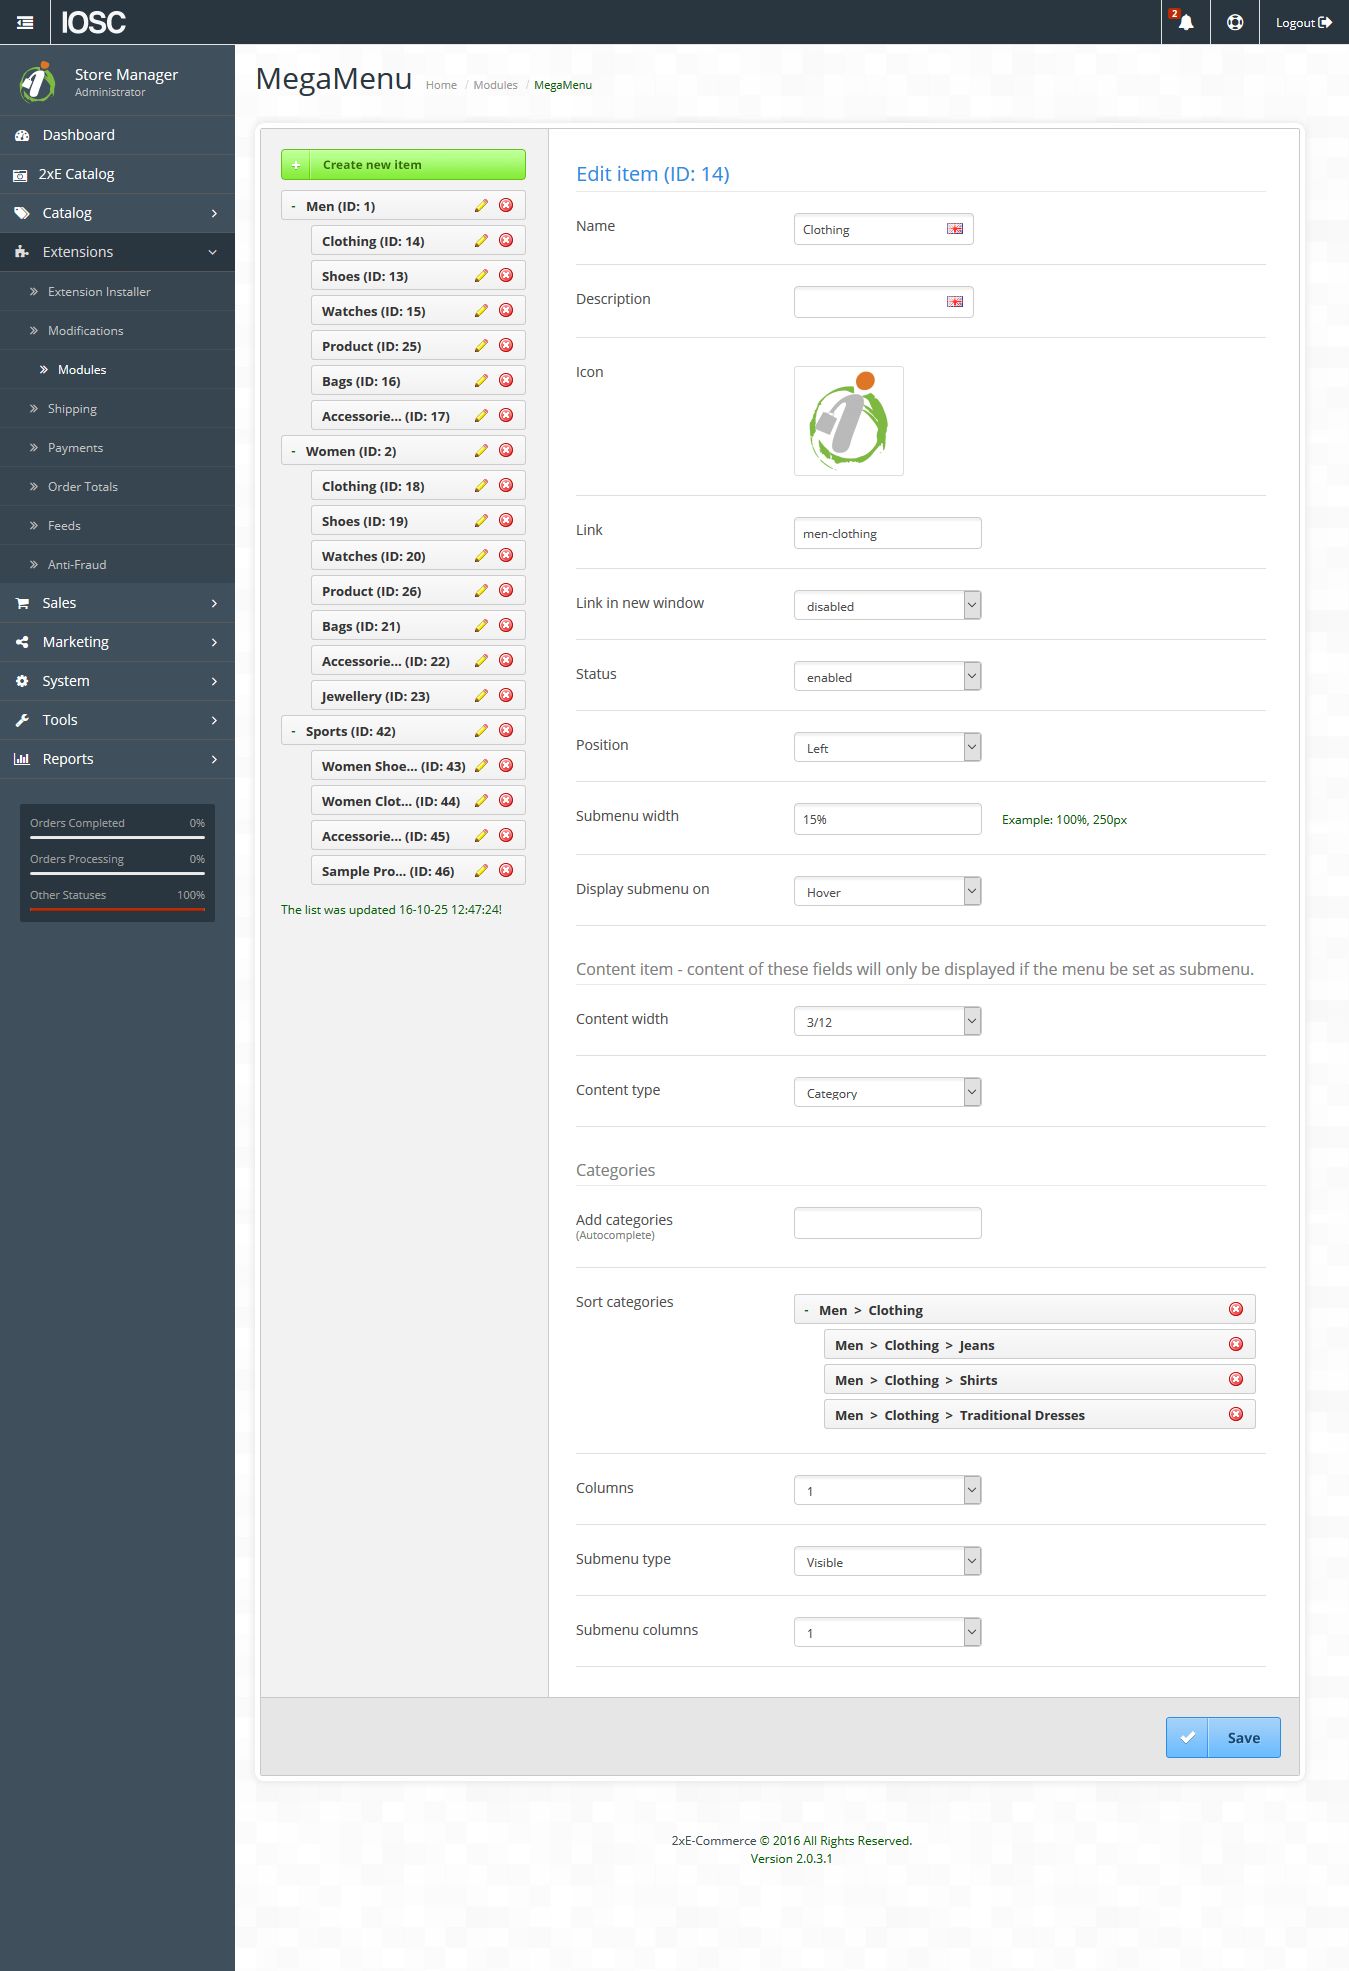Click Create new item button
Image resolution: width=1349 pixels, height=1971 pixels.
(x=403, y=165)
